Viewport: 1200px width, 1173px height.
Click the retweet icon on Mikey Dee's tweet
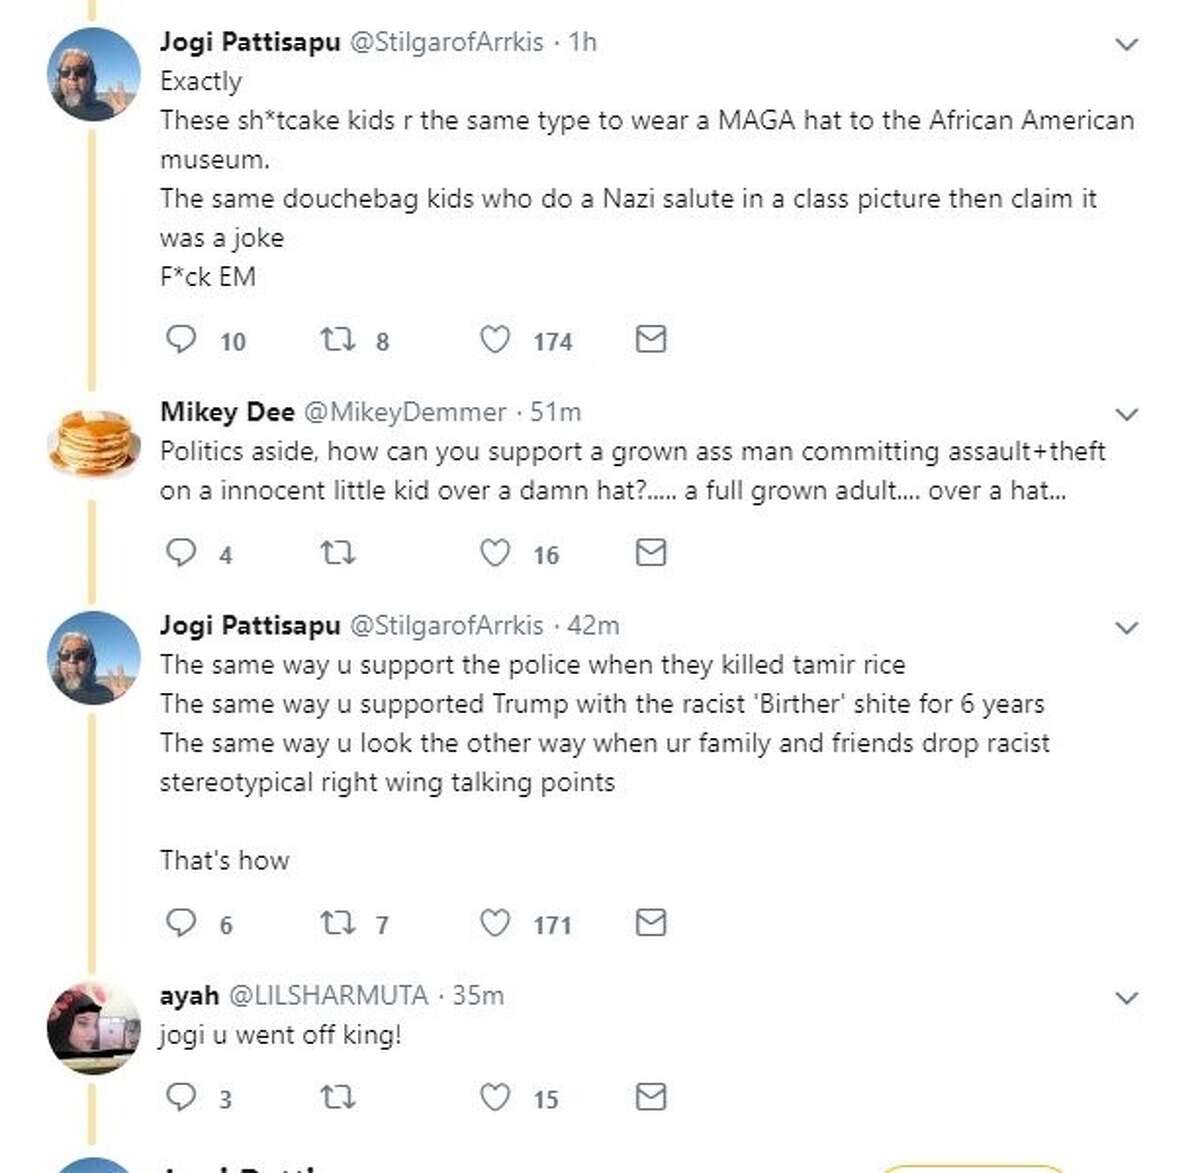click(x=338, y=552)
